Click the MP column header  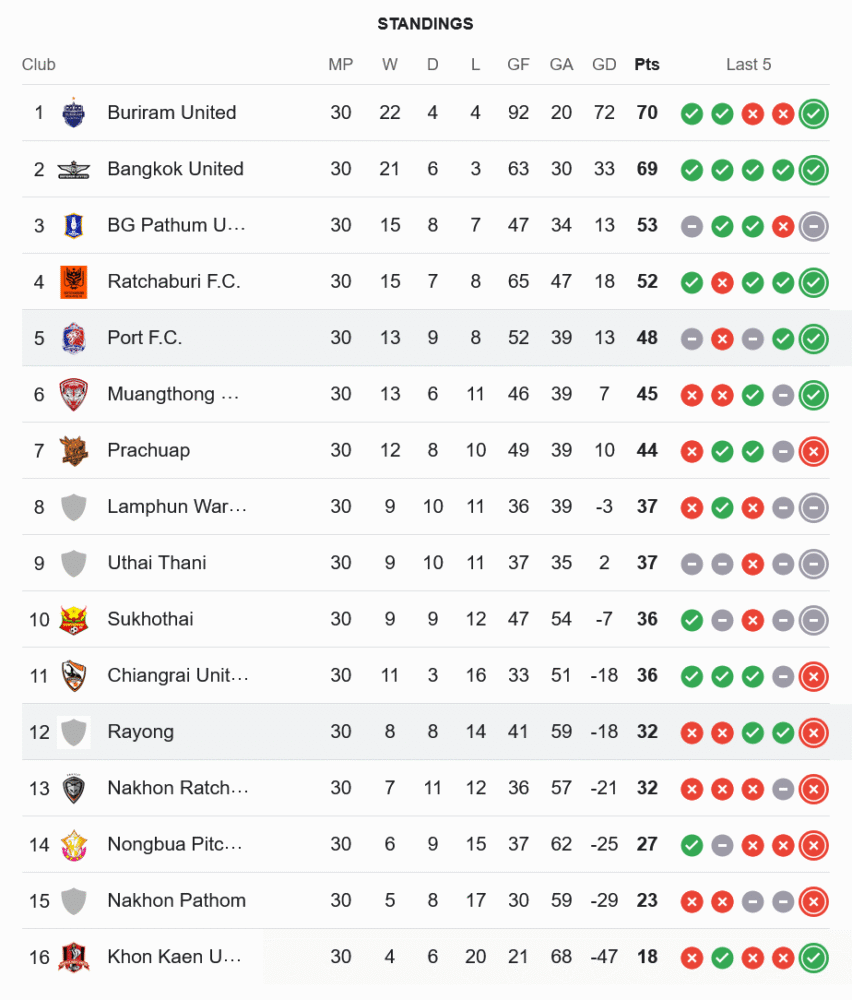pos(341,65)
